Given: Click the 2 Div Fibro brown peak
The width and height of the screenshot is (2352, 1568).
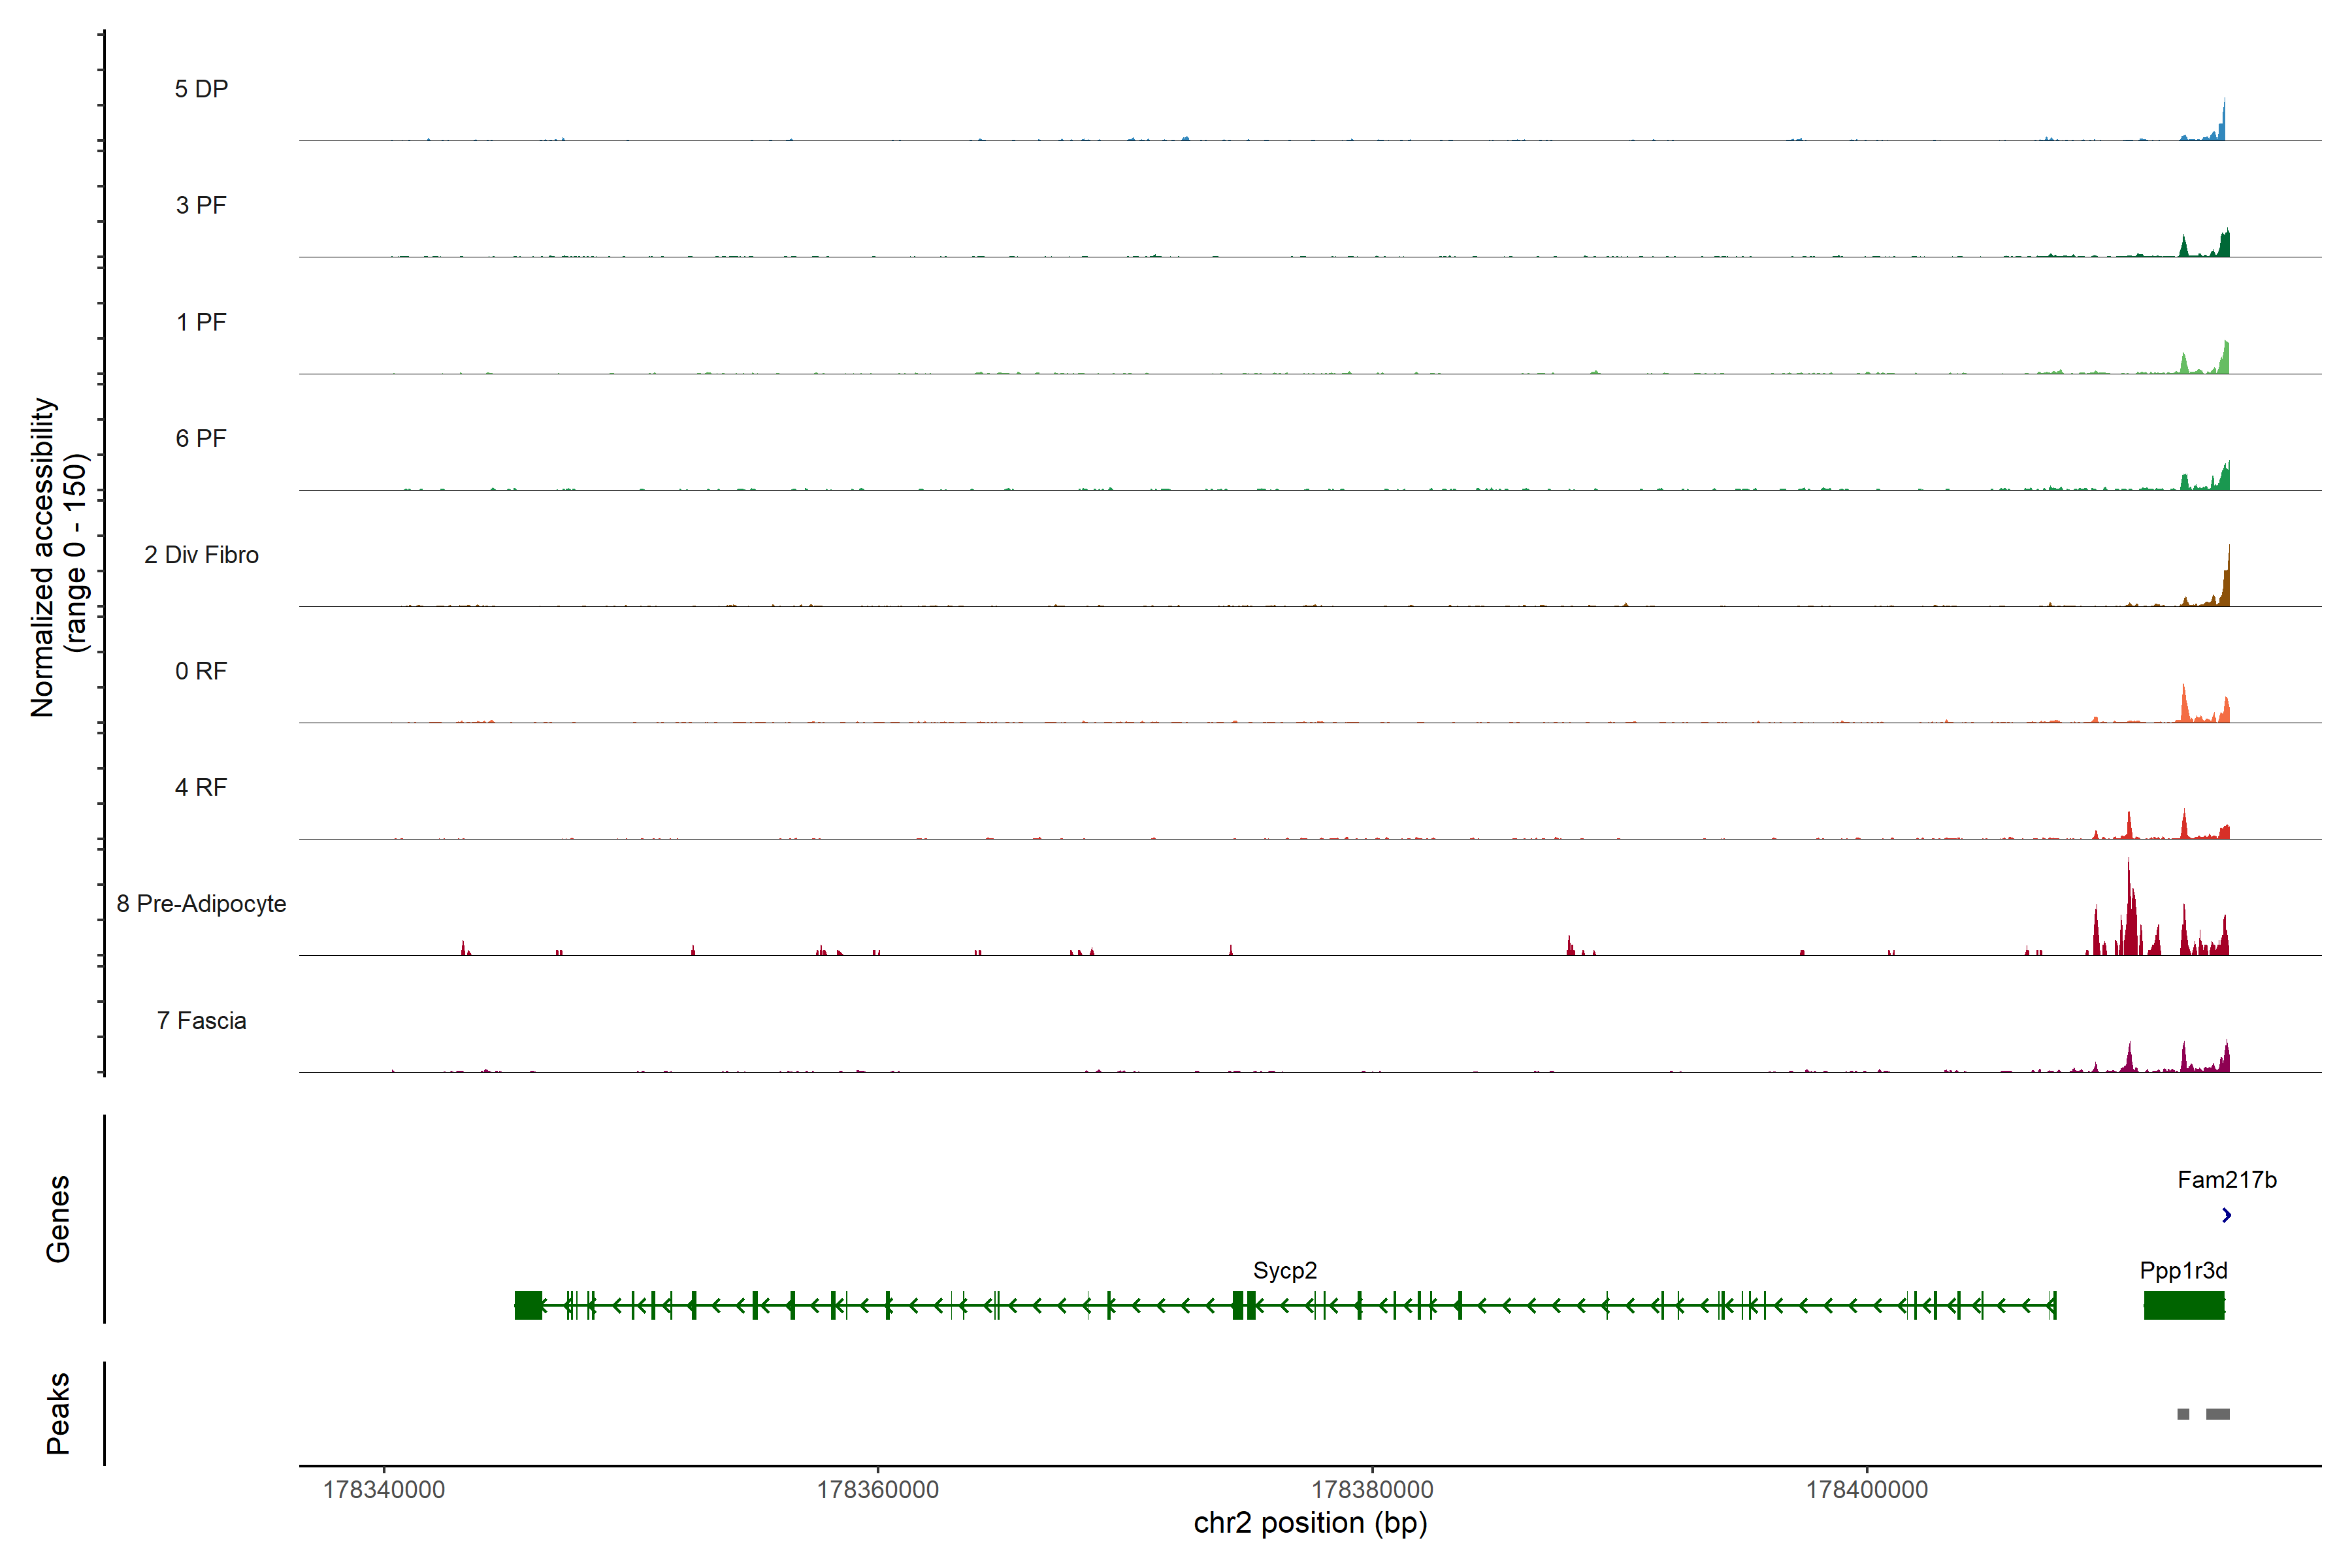Looking at the screenshot, I should (x=2227, y=585).
